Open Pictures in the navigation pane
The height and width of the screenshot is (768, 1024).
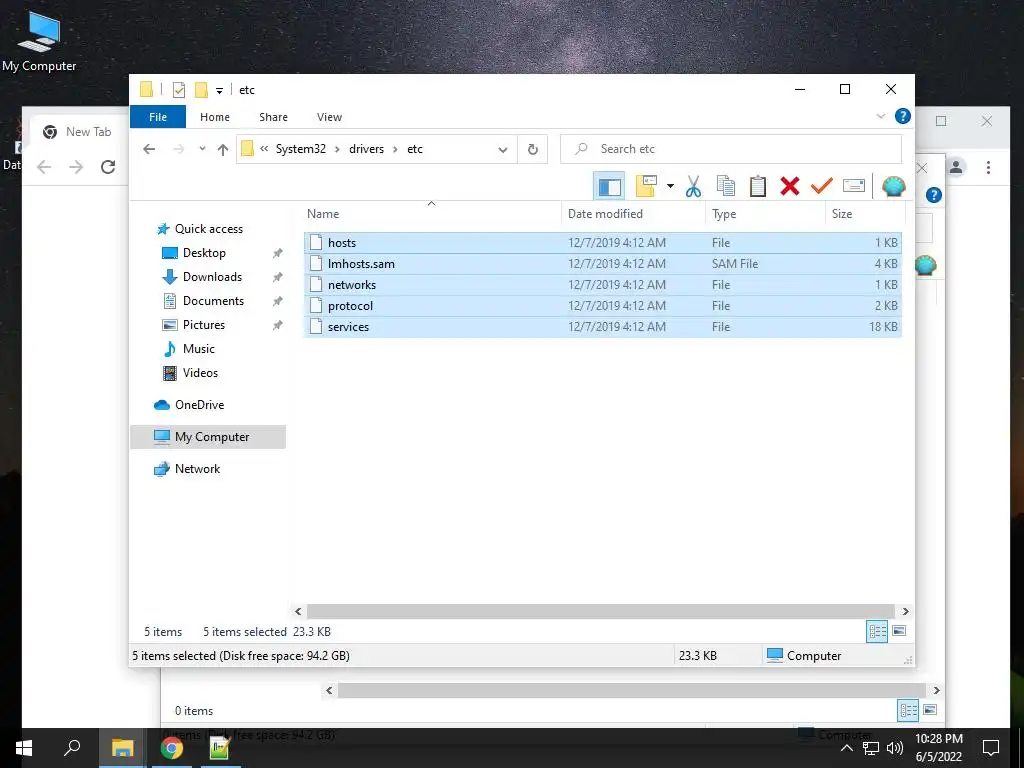coord(193,325)
